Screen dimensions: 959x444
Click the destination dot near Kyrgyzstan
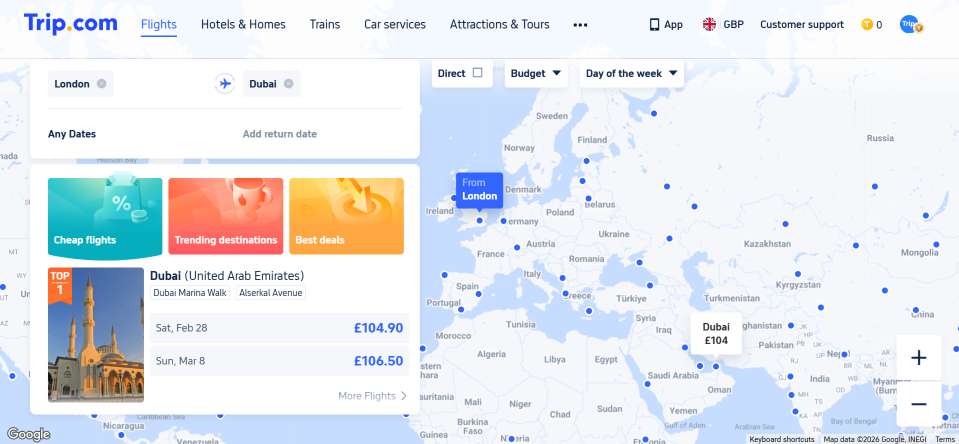point(798,274)
